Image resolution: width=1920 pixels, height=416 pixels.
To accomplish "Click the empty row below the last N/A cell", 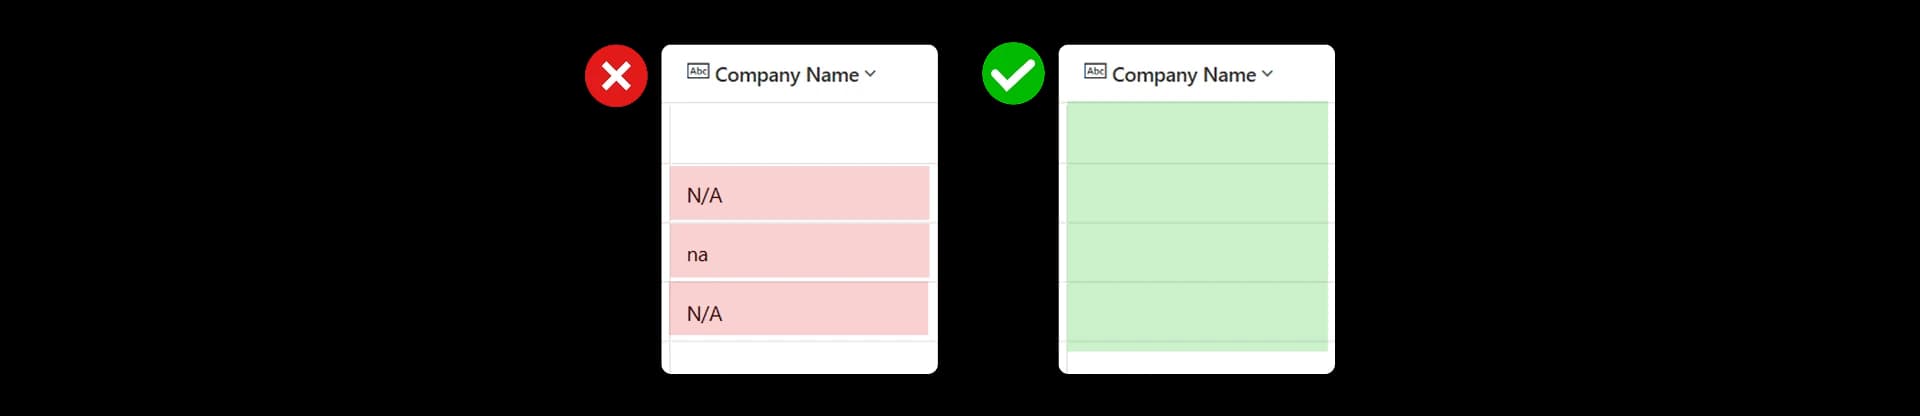I will click(803, 357).
